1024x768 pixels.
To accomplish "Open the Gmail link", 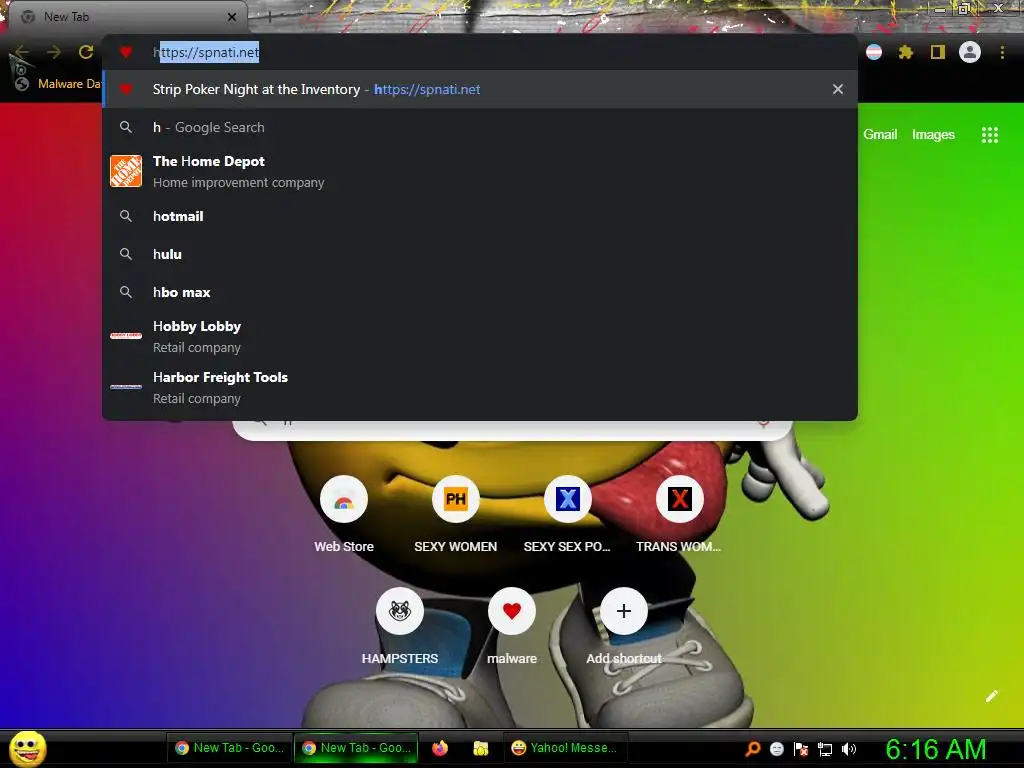I will [x=880, y=135].
